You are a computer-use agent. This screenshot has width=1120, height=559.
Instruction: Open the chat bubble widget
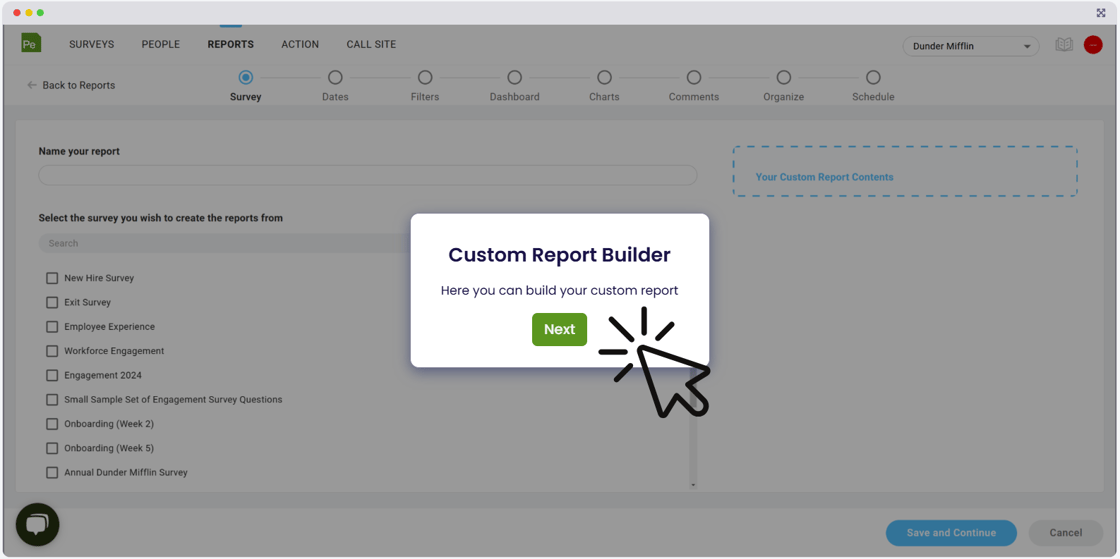(37, 525)
